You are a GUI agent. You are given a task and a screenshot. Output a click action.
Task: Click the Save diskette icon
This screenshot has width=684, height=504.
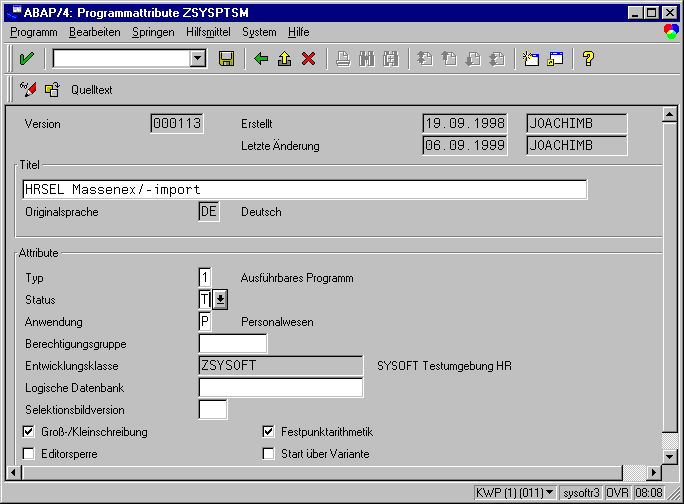pyautogui.click(x=226, y=59)
